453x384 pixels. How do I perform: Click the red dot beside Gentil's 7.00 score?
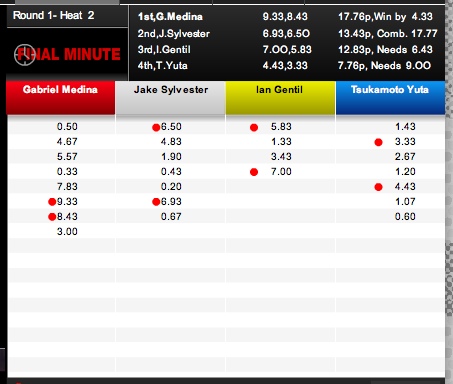[x=254, y=172]
